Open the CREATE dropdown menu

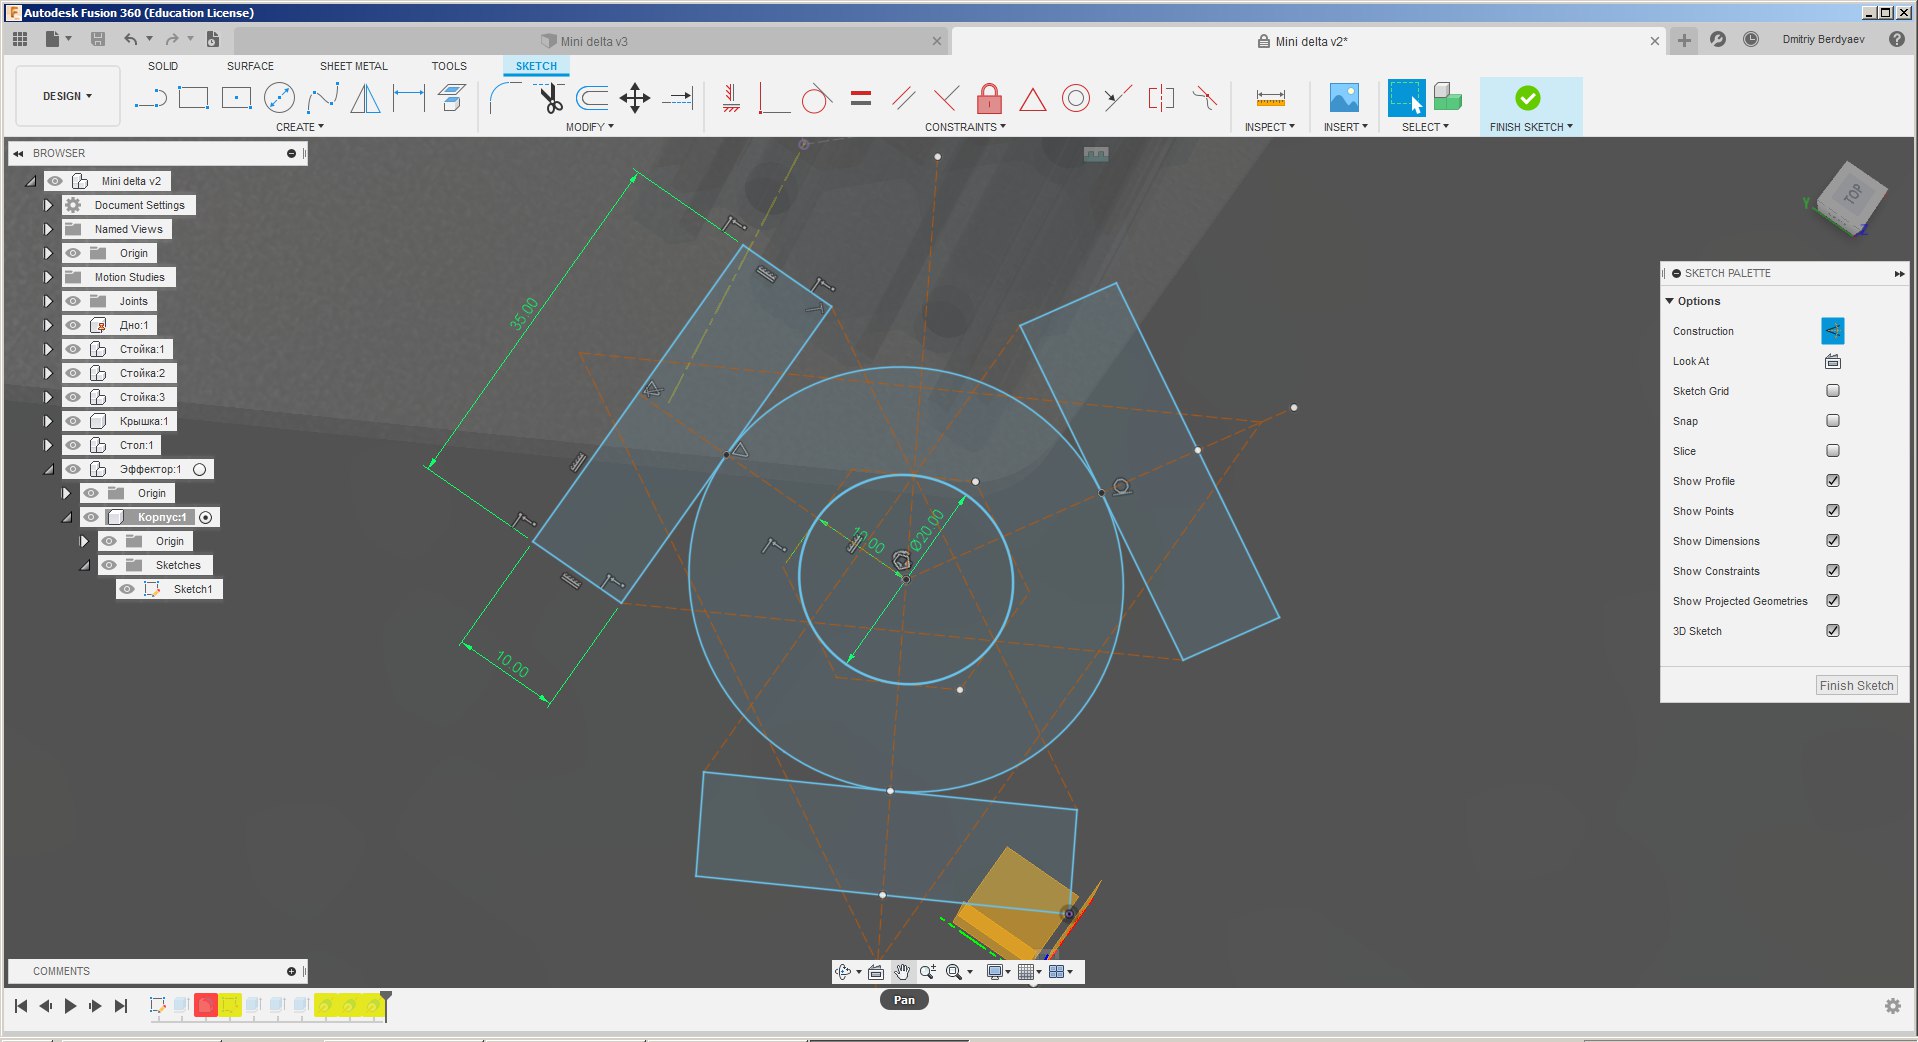(x=300, y=127)
